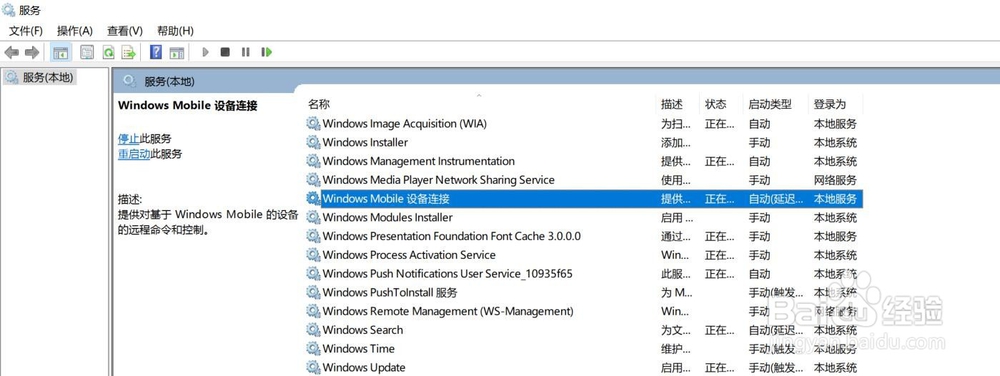The width and height of the screenshot is (1000, 376).
Task: Click gear icon beside Windows Push Notifications User Service
Action: click(313, 273)
